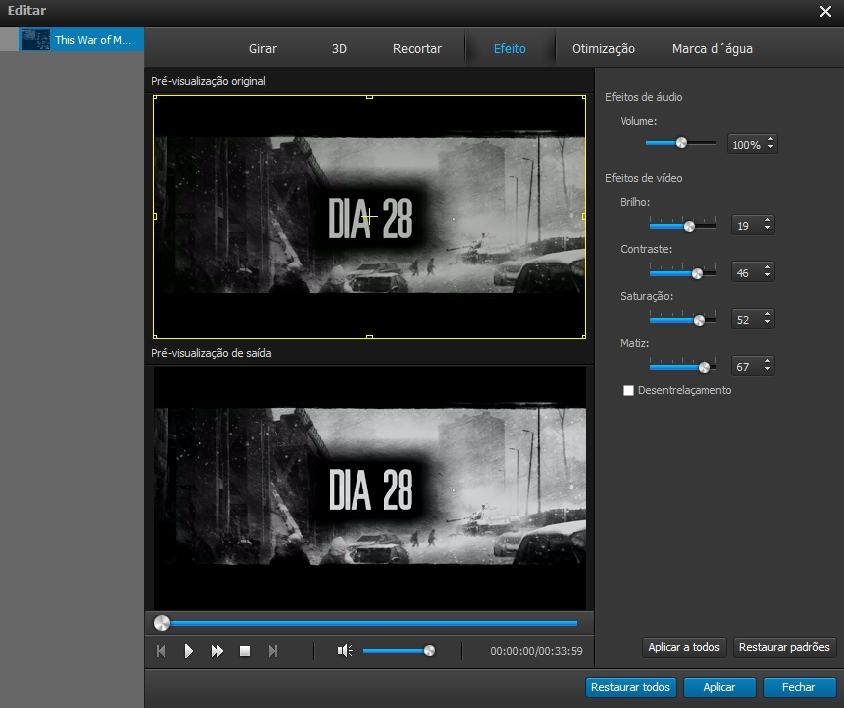Switch to the Otimização tab
The height and width of the screenshot is (708, 844).
tap(603, 48)
